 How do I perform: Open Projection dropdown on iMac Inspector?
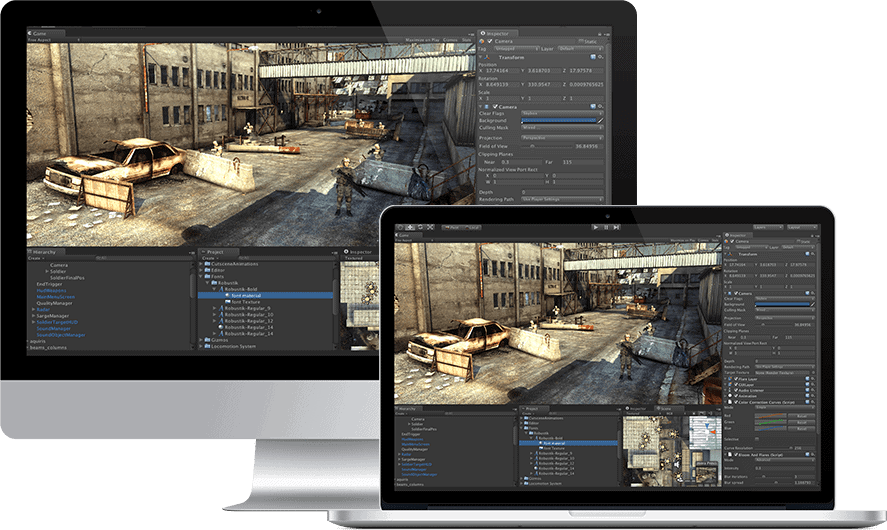tap(562, 137)
